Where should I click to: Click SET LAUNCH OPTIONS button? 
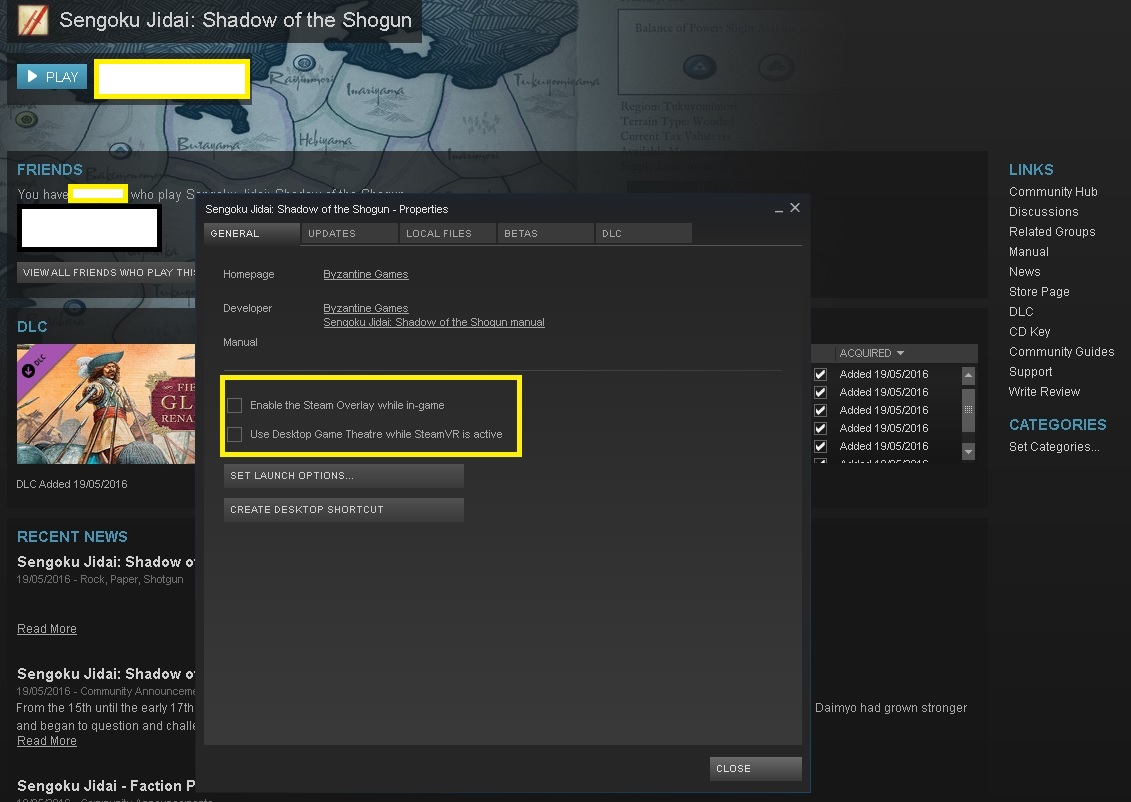tap(344, 476)
